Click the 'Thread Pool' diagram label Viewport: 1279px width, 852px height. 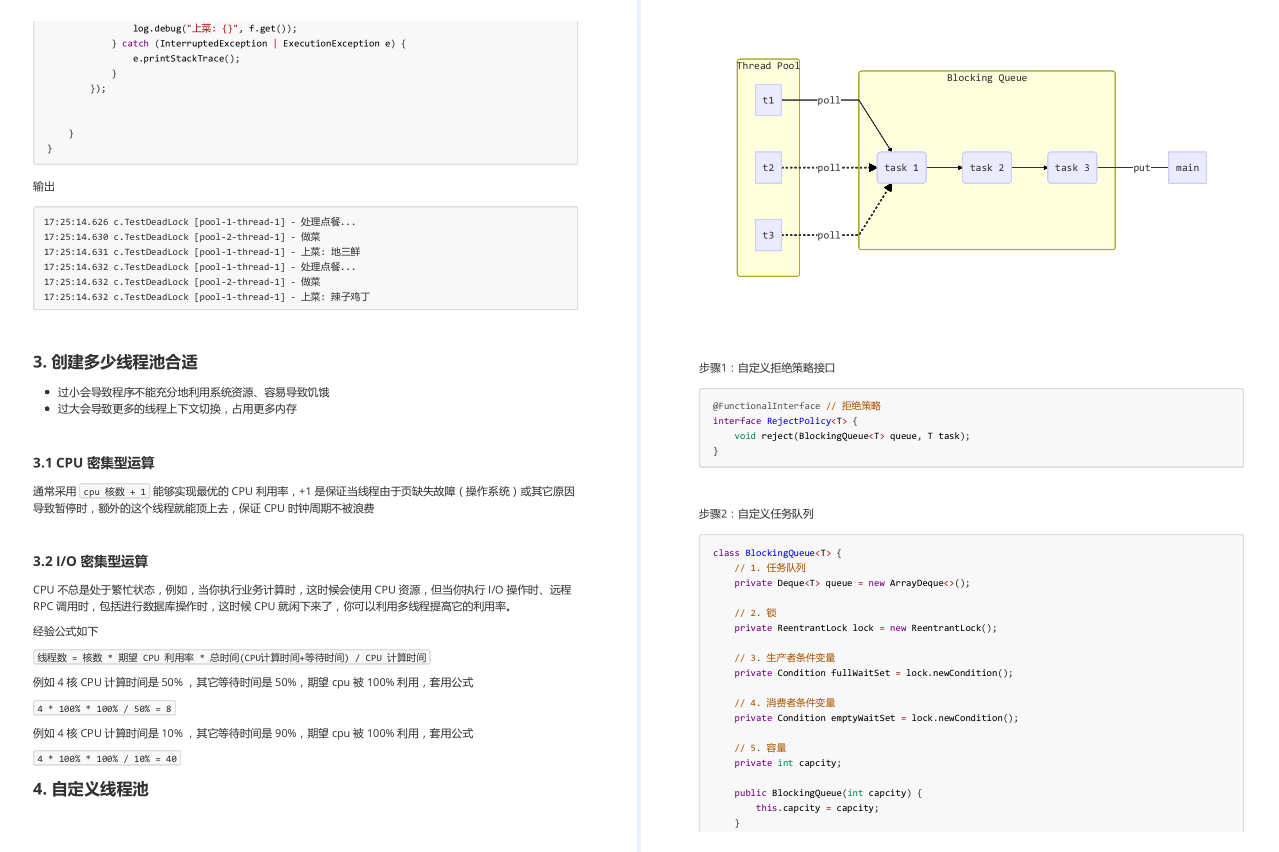(768, 66)
